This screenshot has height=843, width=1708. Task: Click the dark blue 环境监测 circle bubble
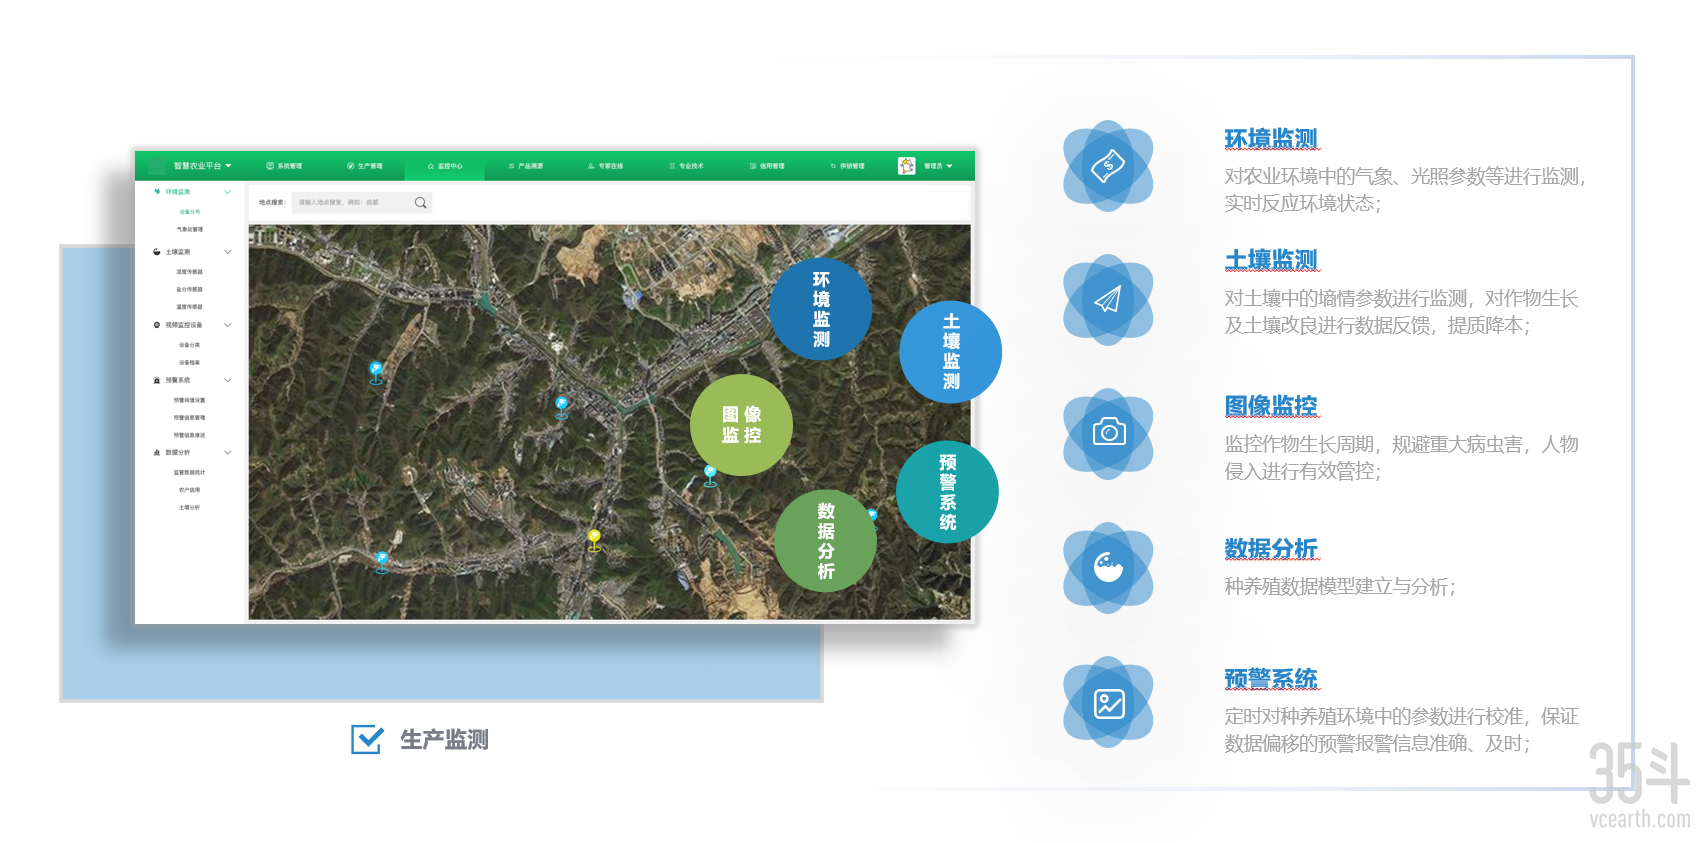pyautogui.click(x=821, y=309)
